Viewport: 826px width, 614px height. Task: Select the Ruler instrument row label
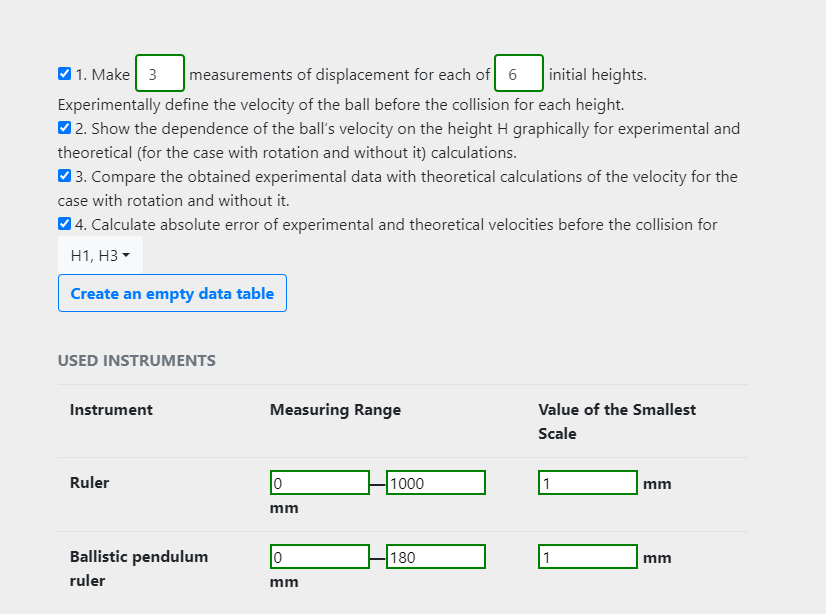[89, 482]
